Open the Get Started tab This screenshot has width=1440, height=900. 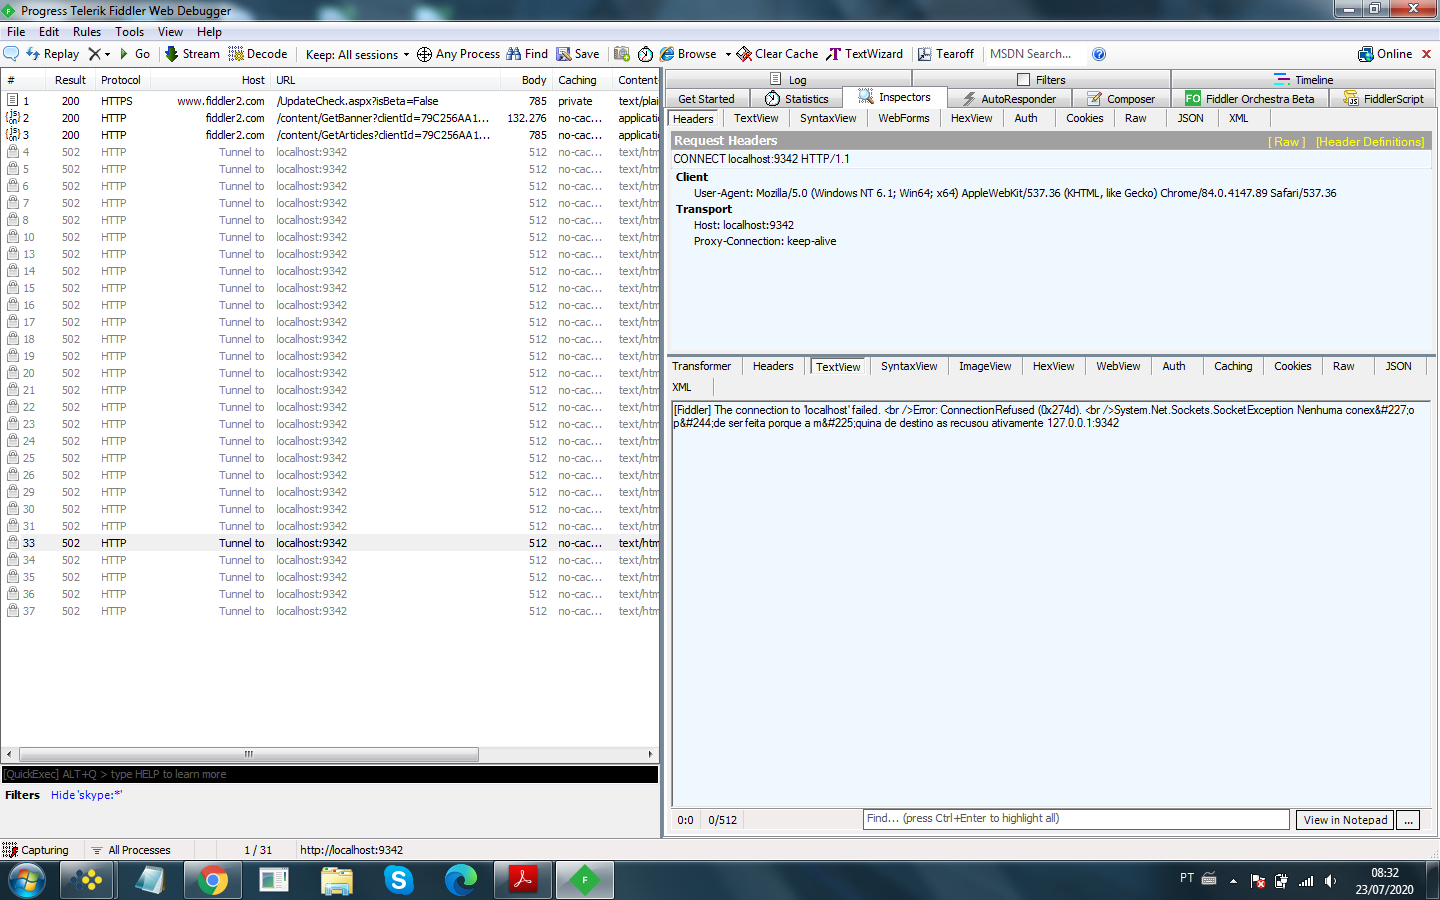(706, 98)
